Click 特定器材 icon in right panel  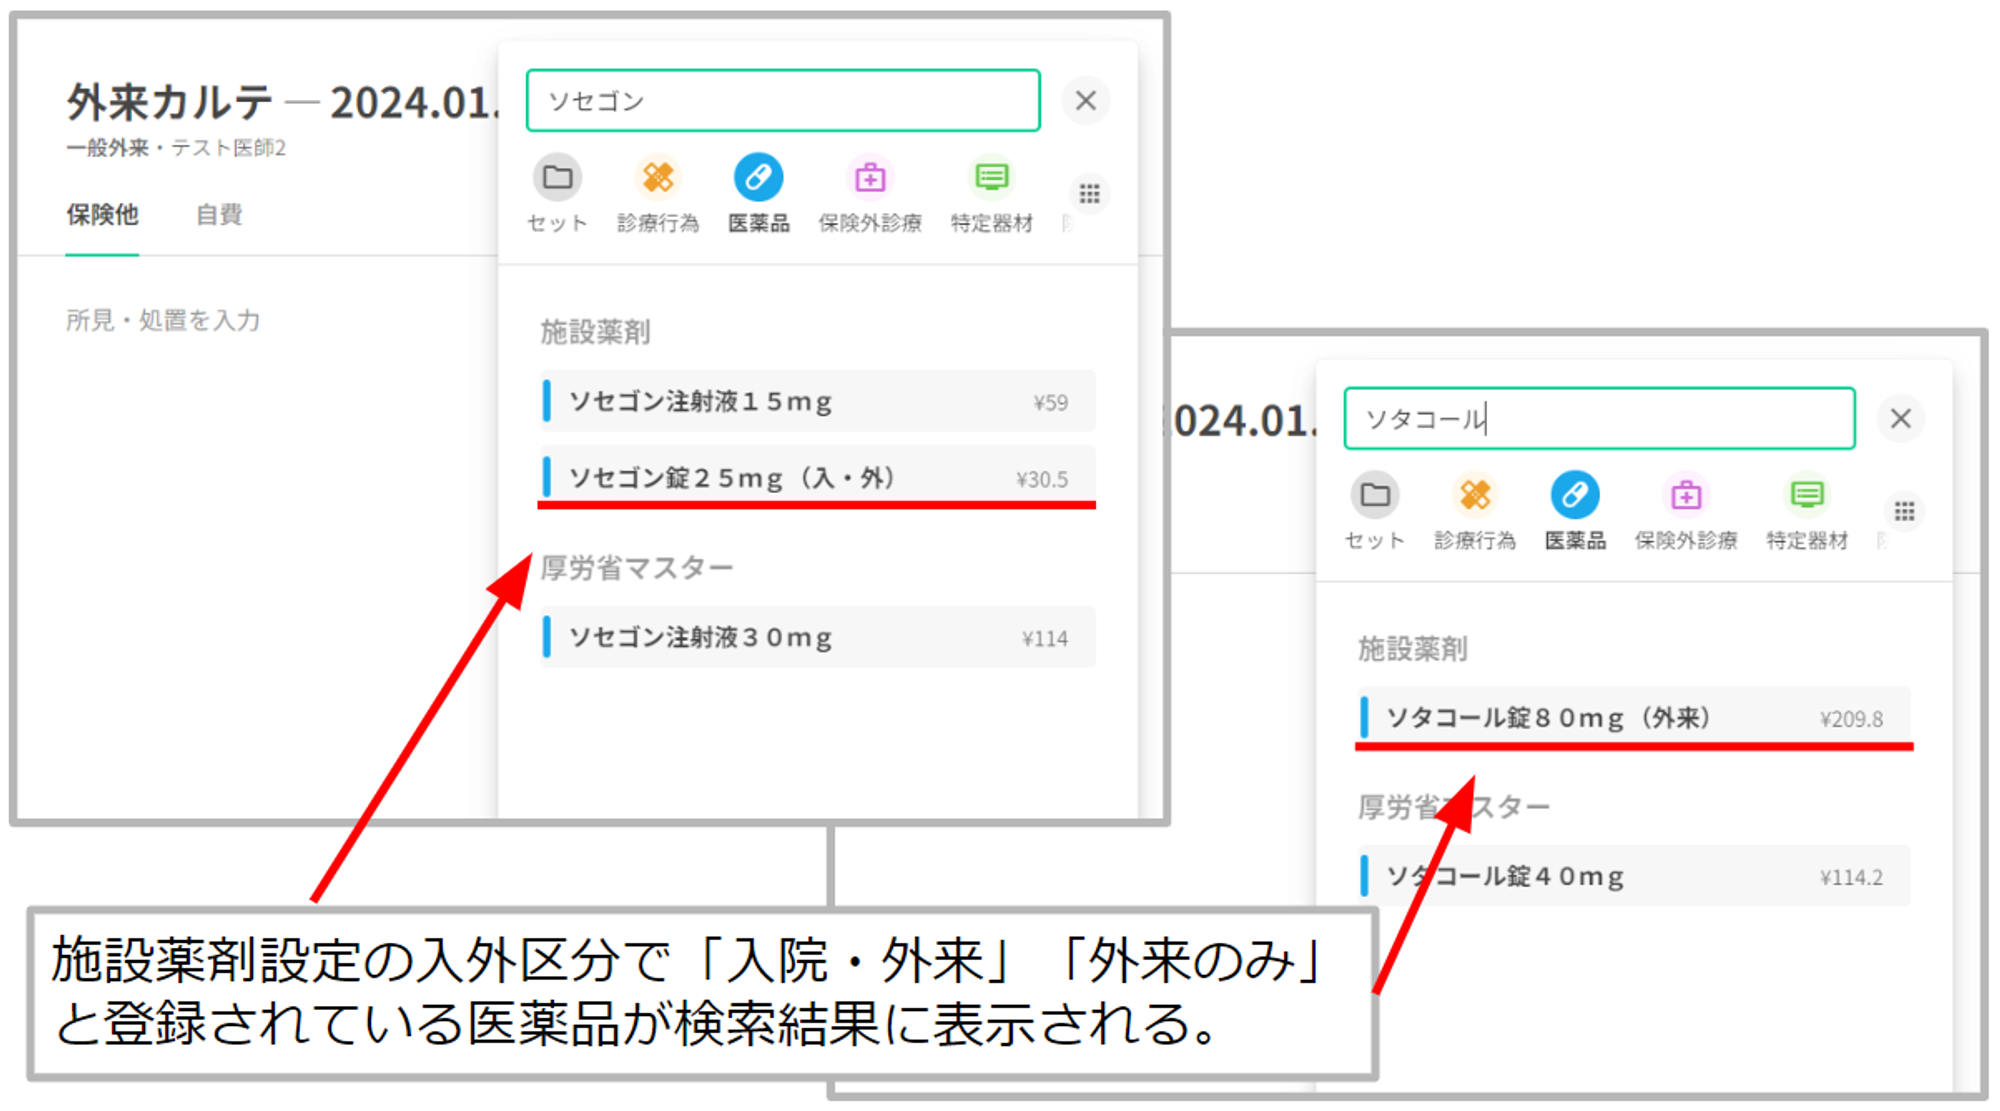(1807, 496)
